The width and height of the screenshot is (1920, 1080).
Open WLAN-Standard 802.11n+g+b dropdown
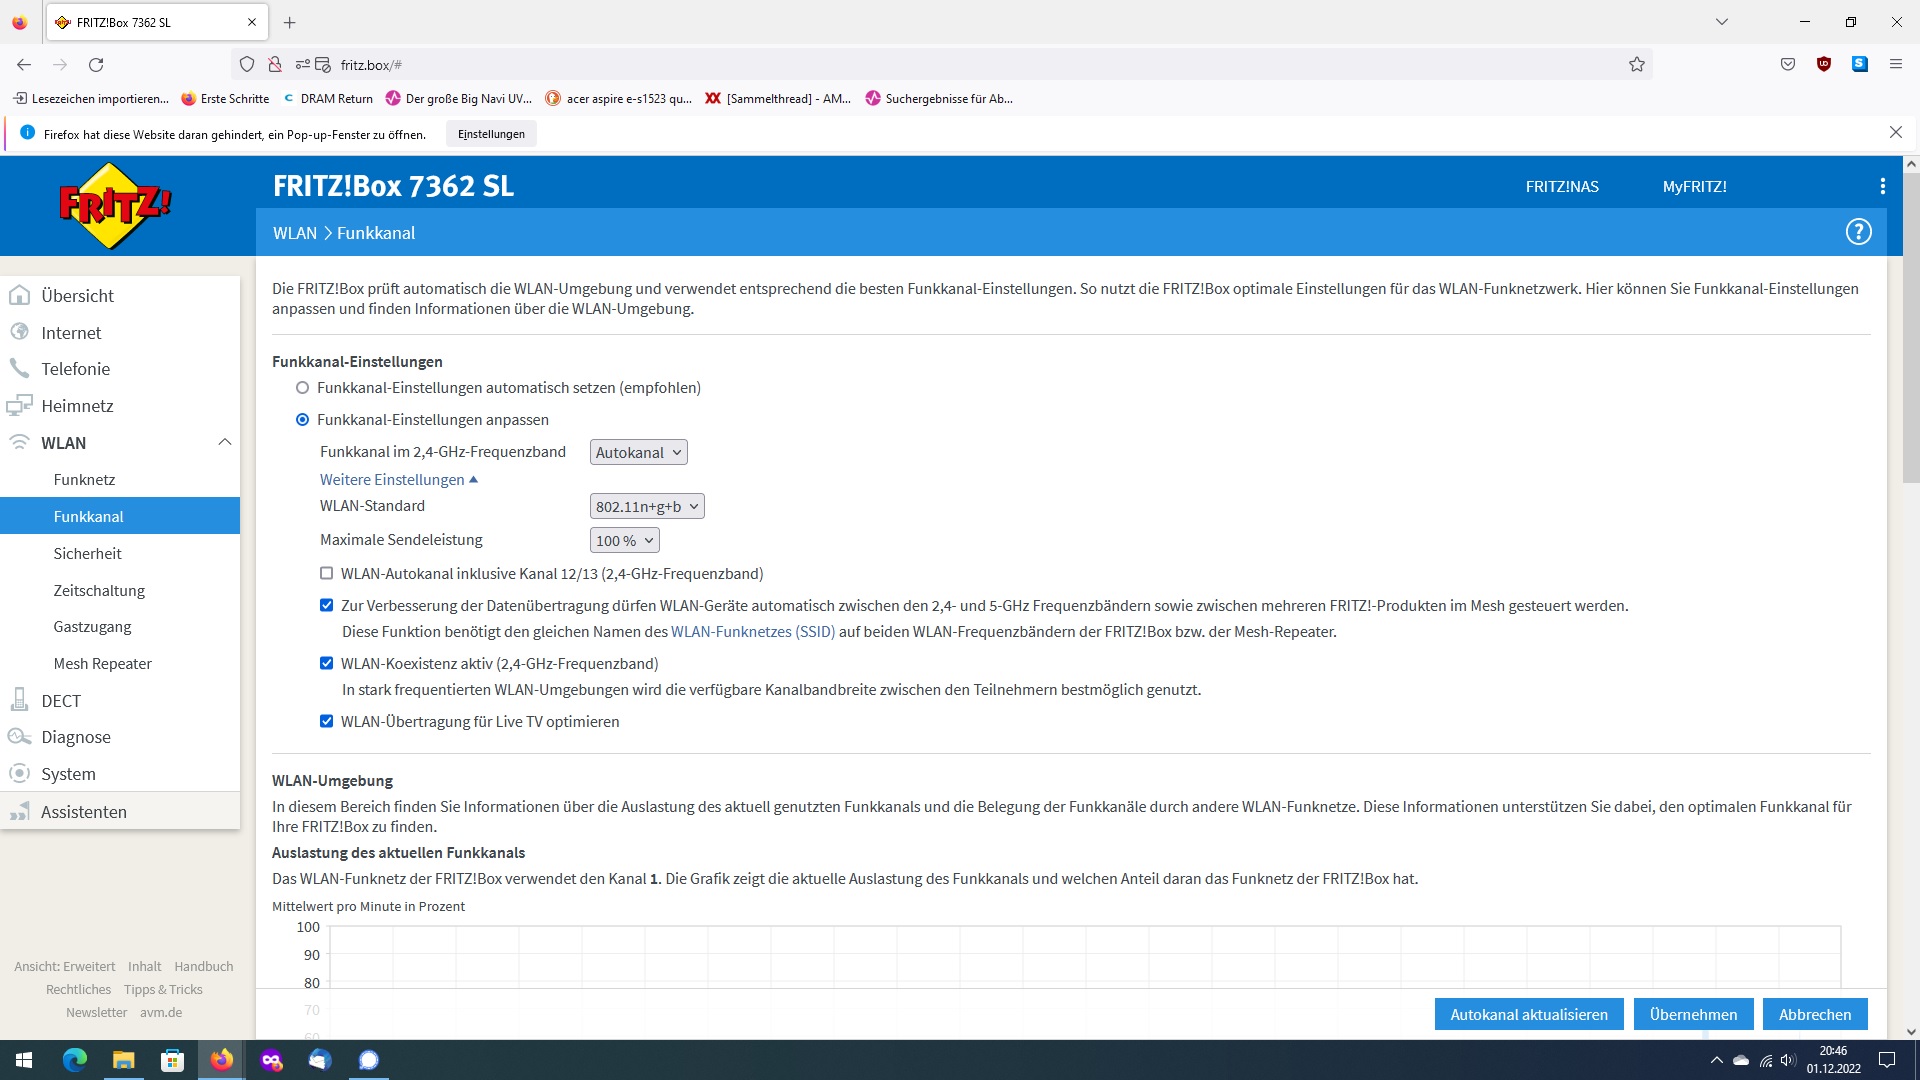pos(647,507)
